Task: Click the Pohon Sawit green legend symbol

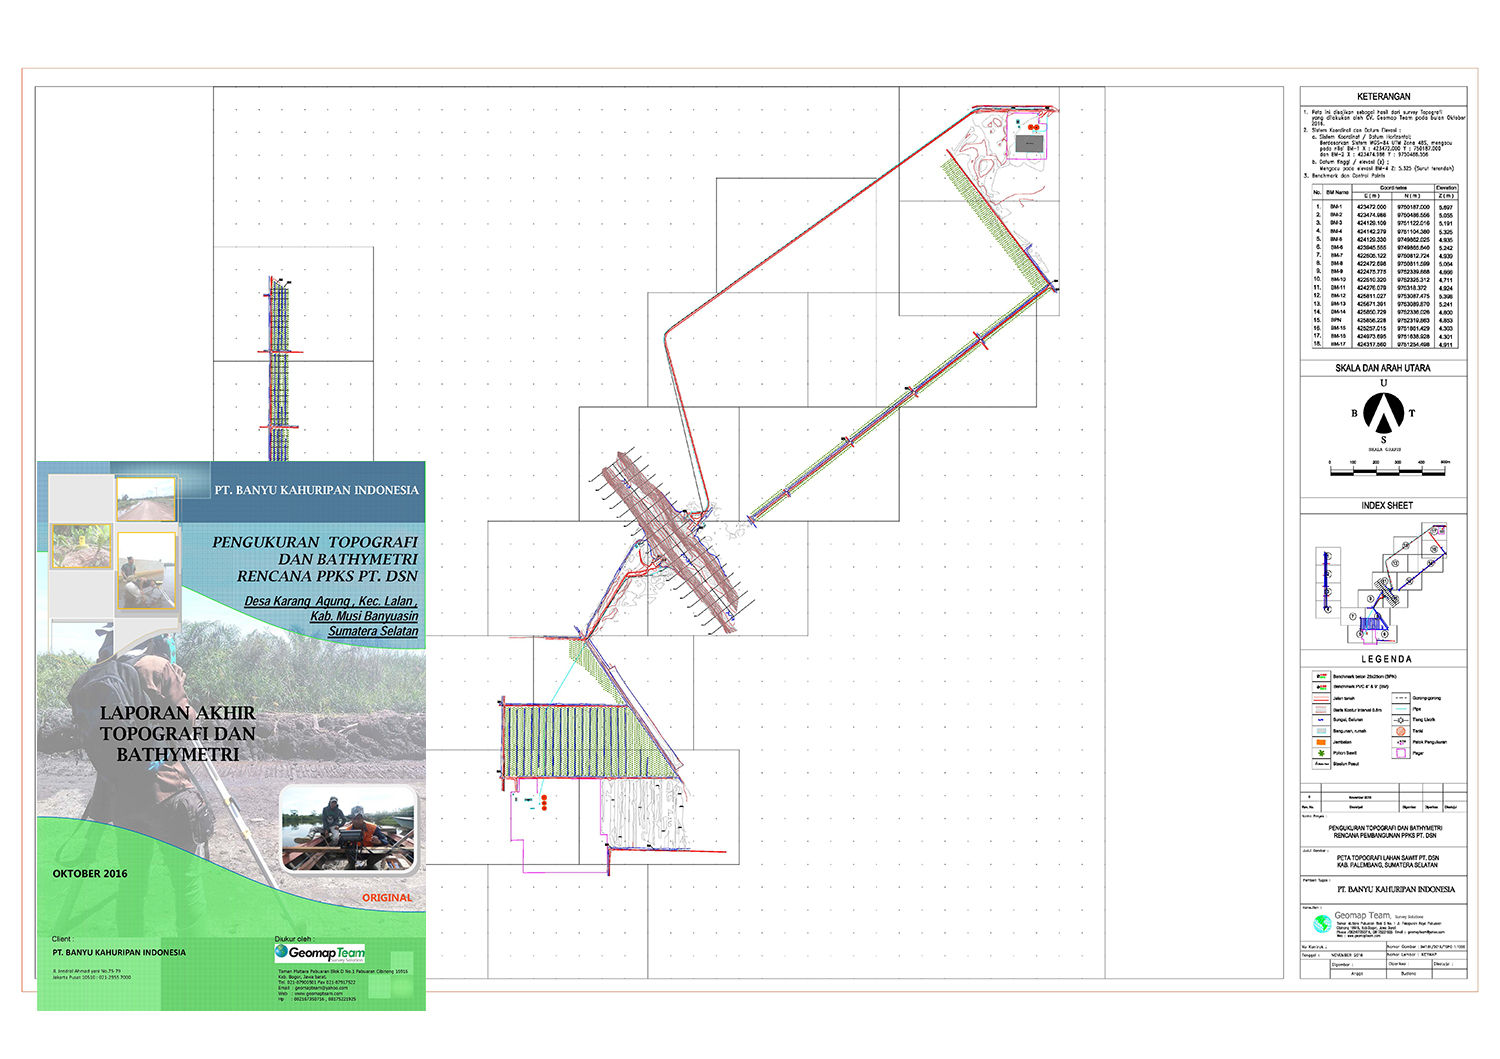Action: [x=1320, y=753]
